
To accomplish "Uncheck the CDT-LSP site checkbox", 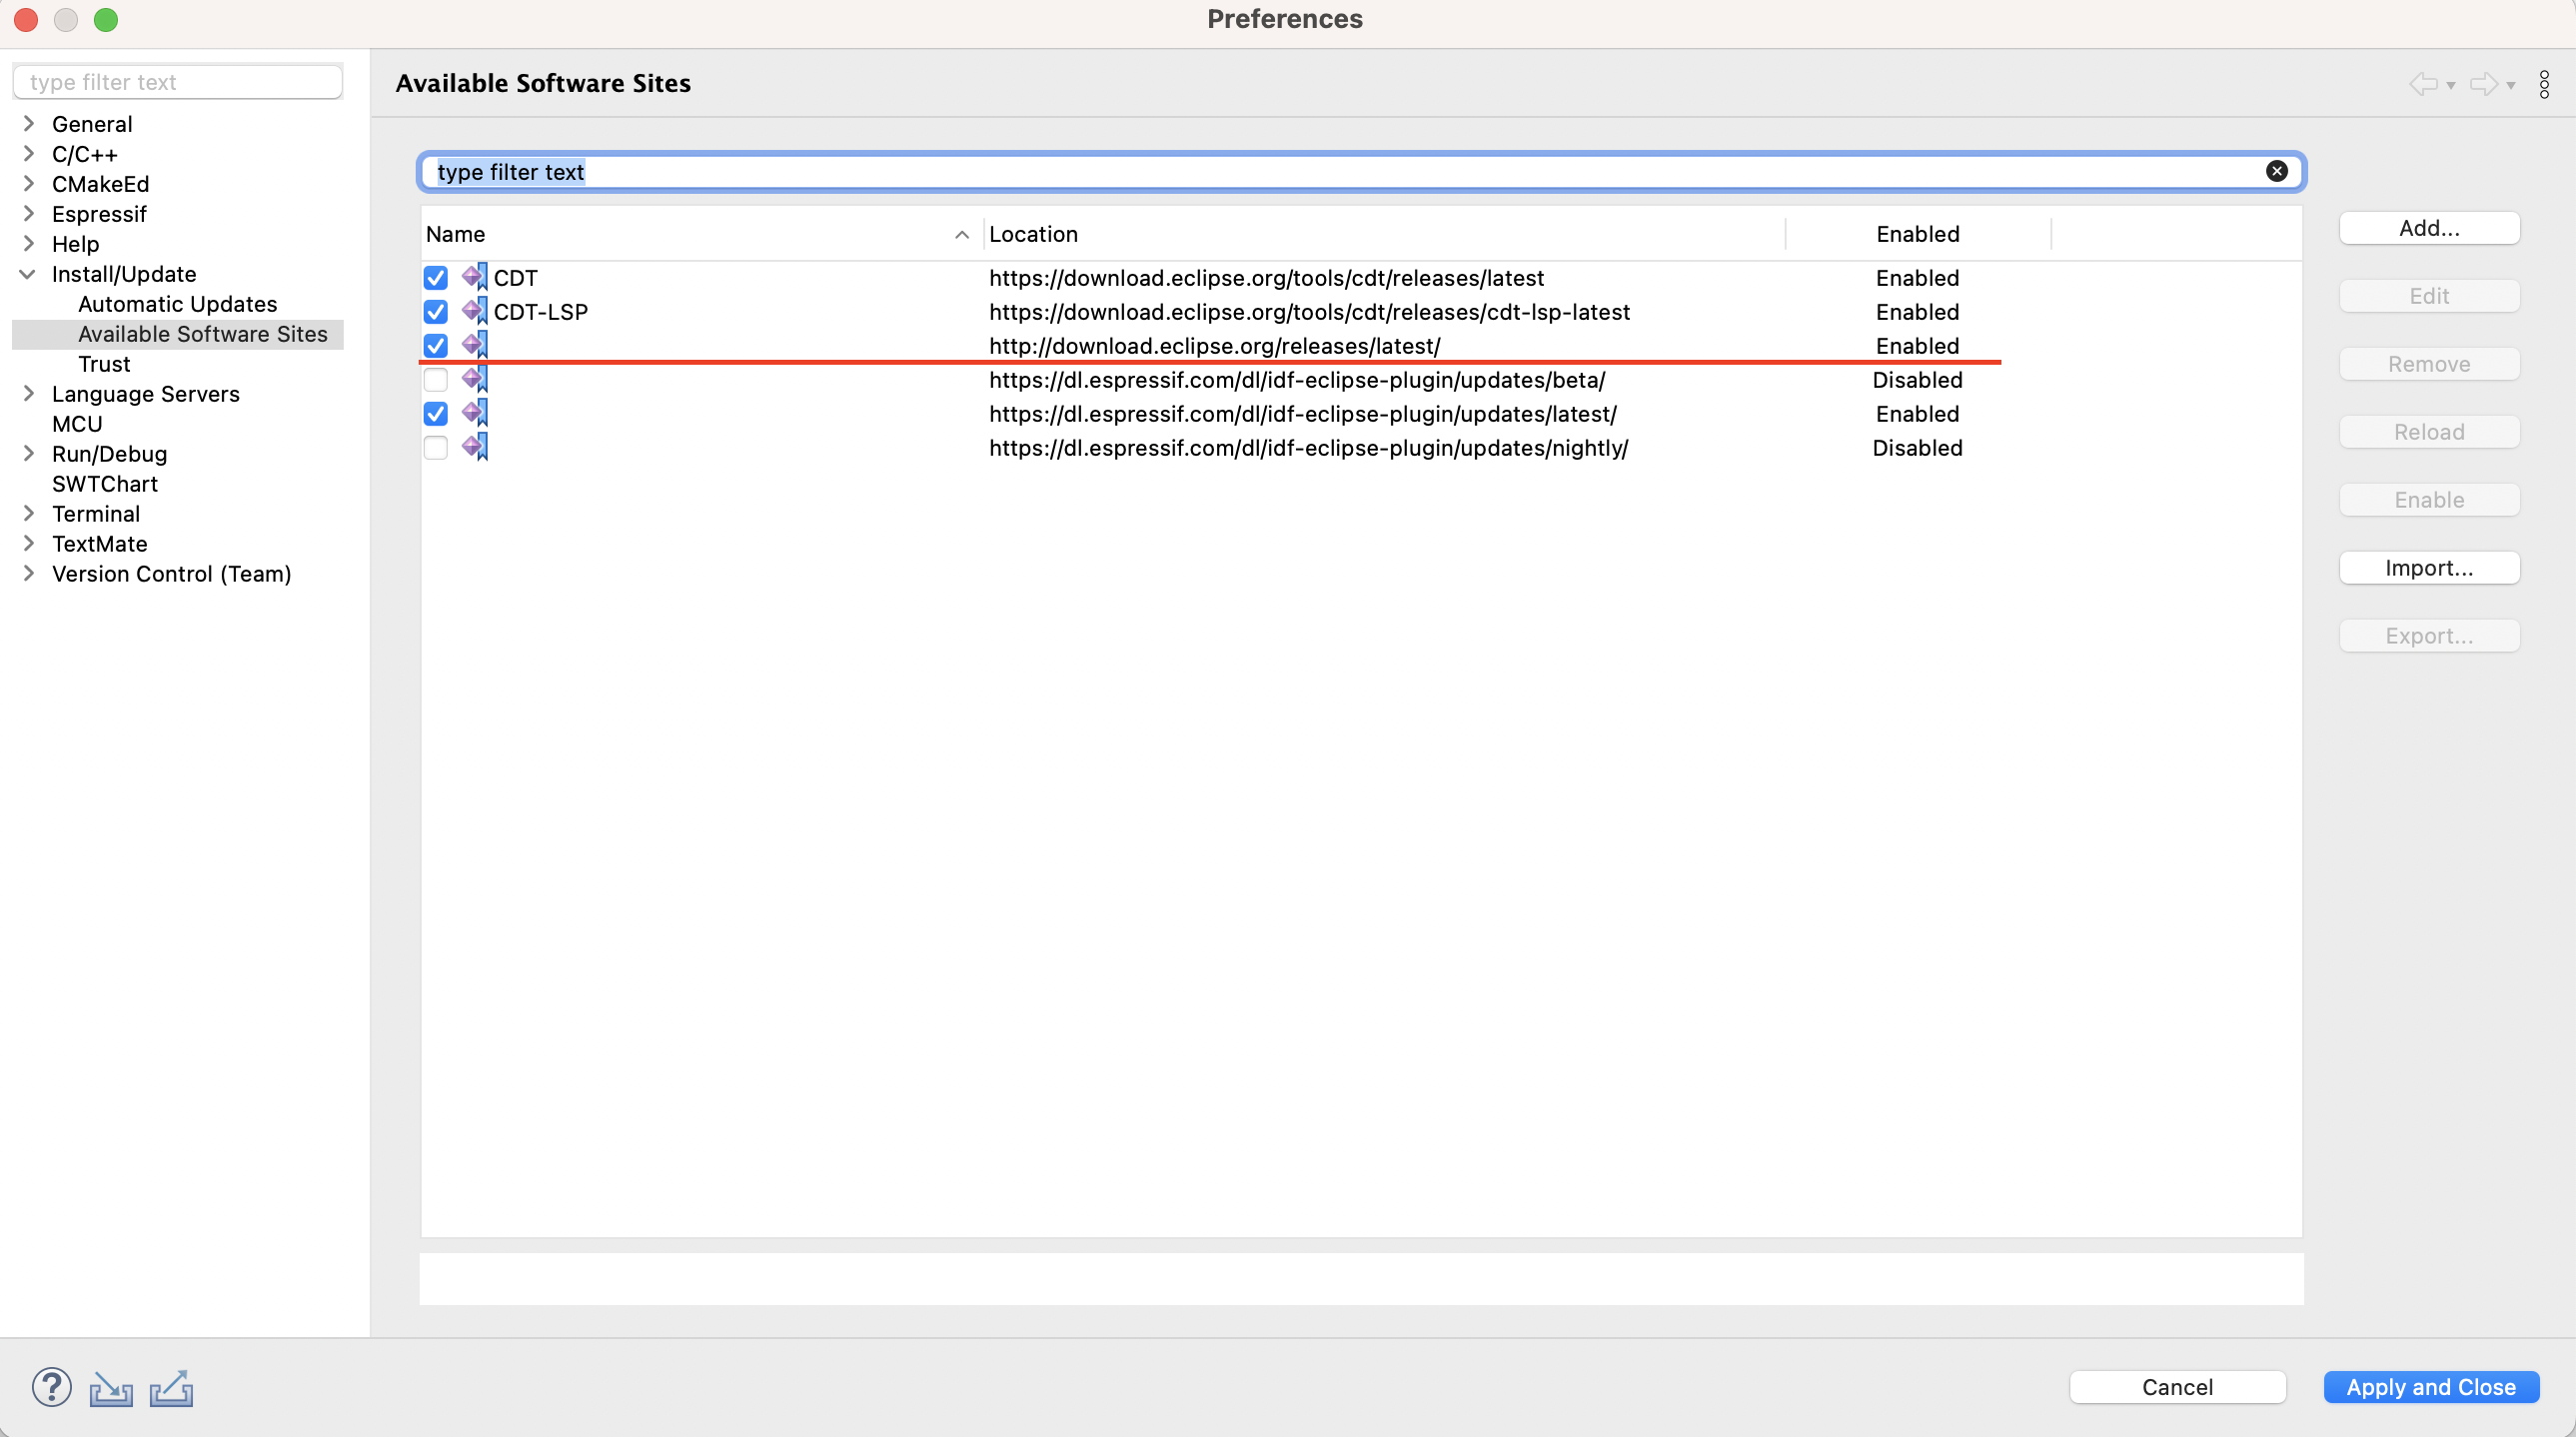I will pos(435,312).
